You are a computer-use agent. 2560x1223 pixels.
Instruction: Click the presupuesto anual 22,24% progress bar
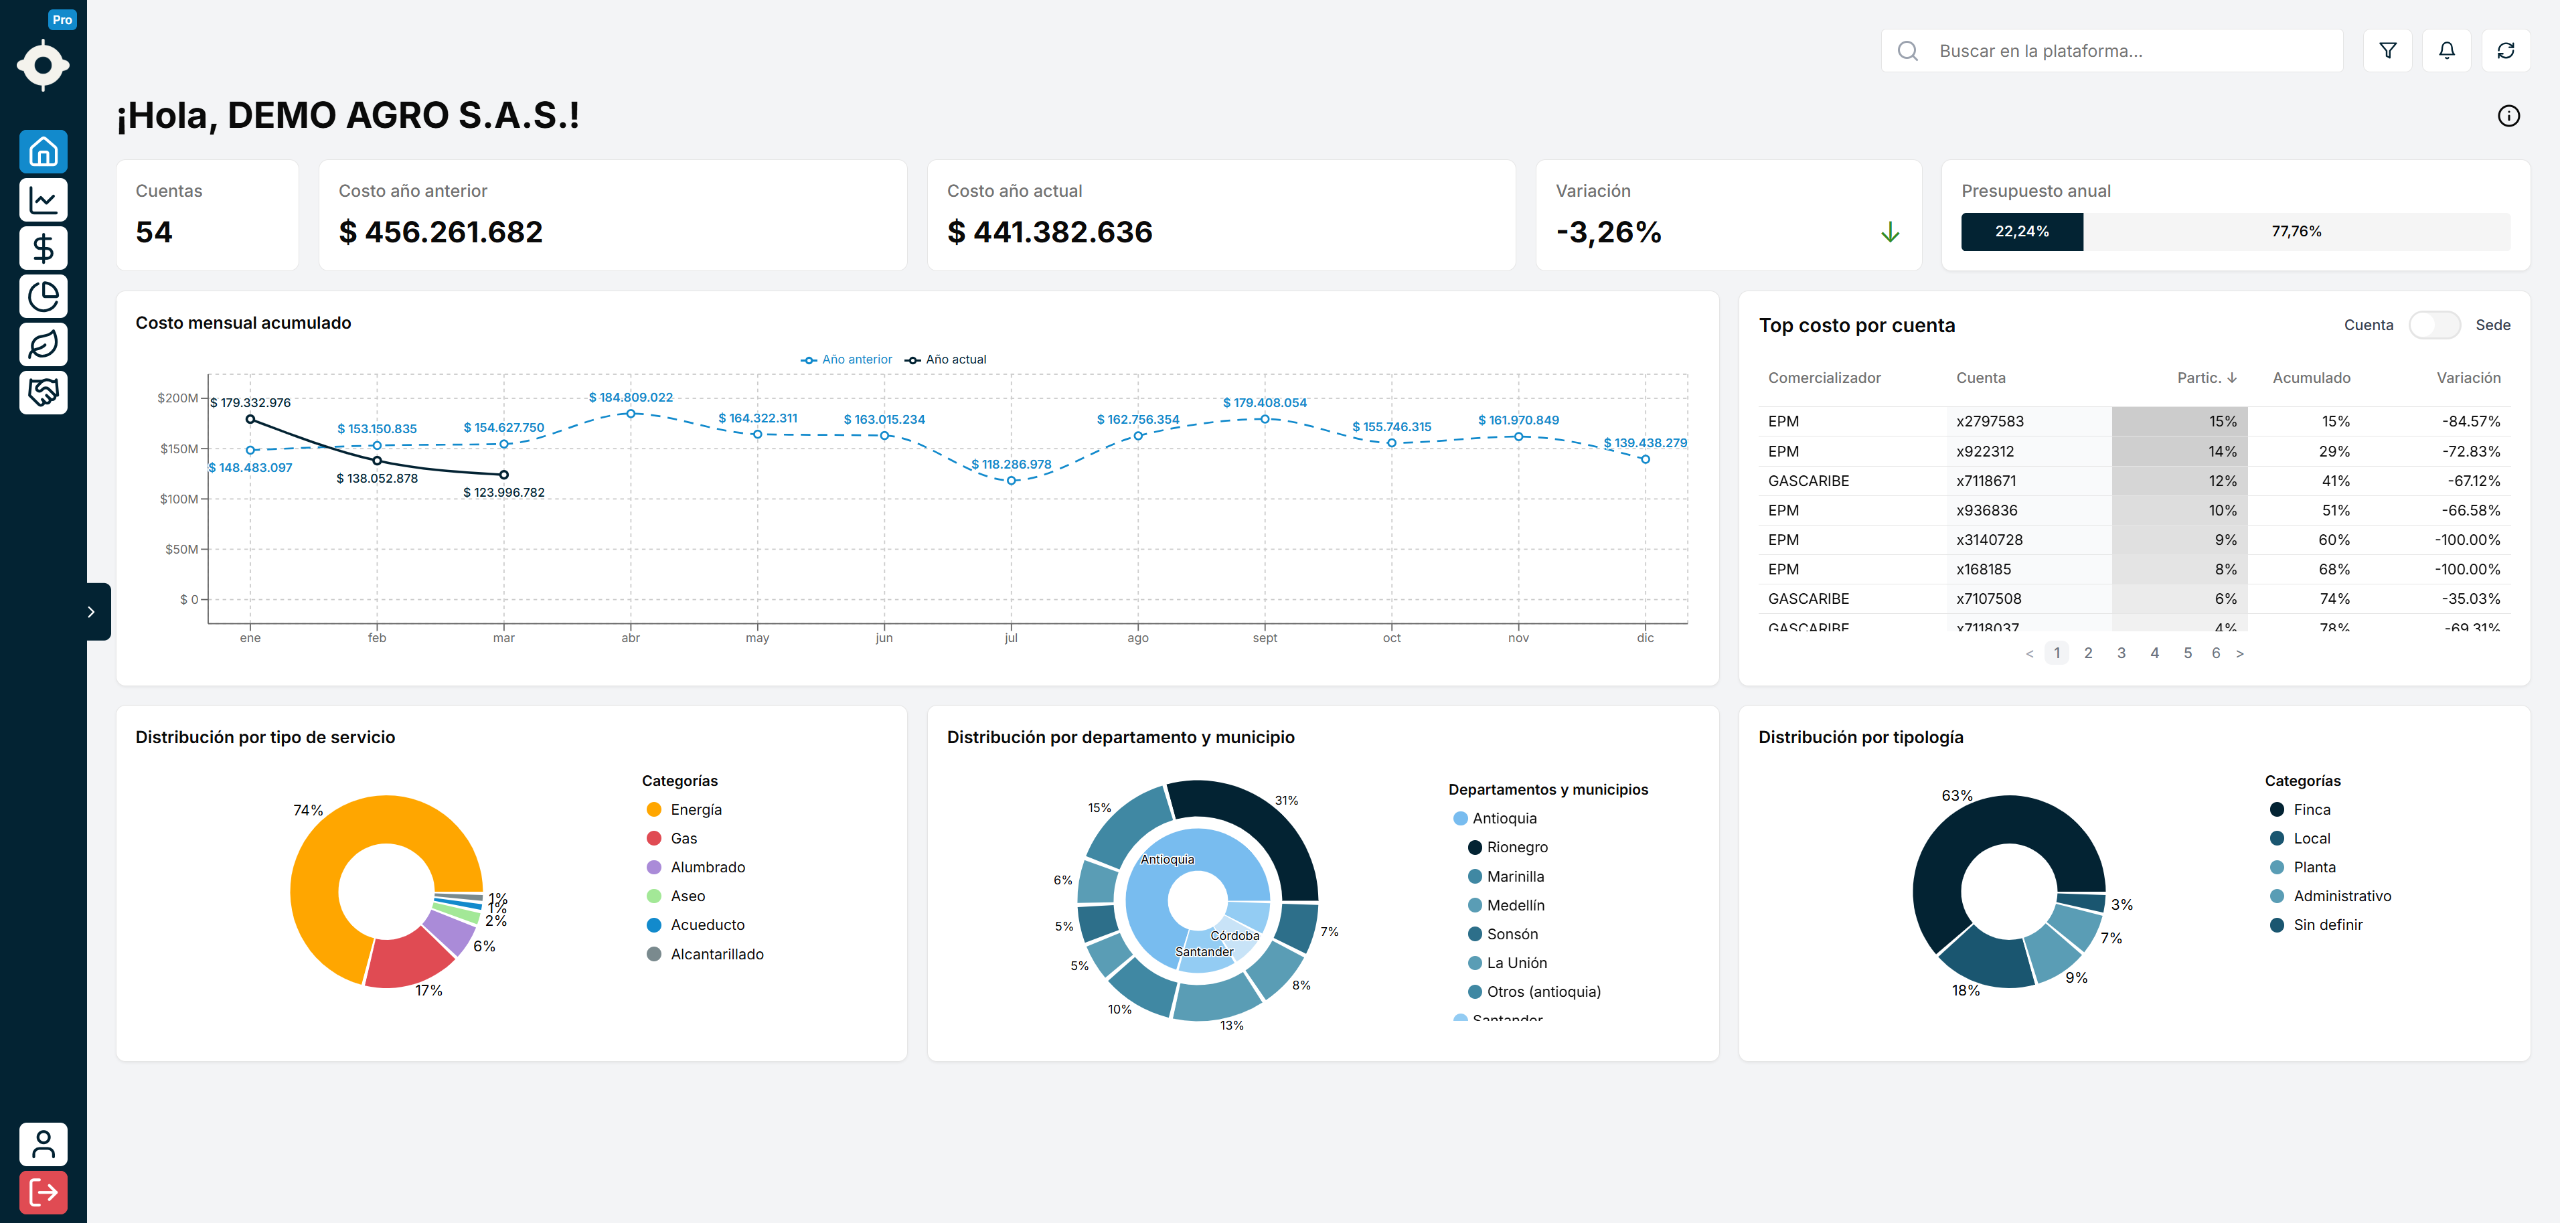(2021, 232)
